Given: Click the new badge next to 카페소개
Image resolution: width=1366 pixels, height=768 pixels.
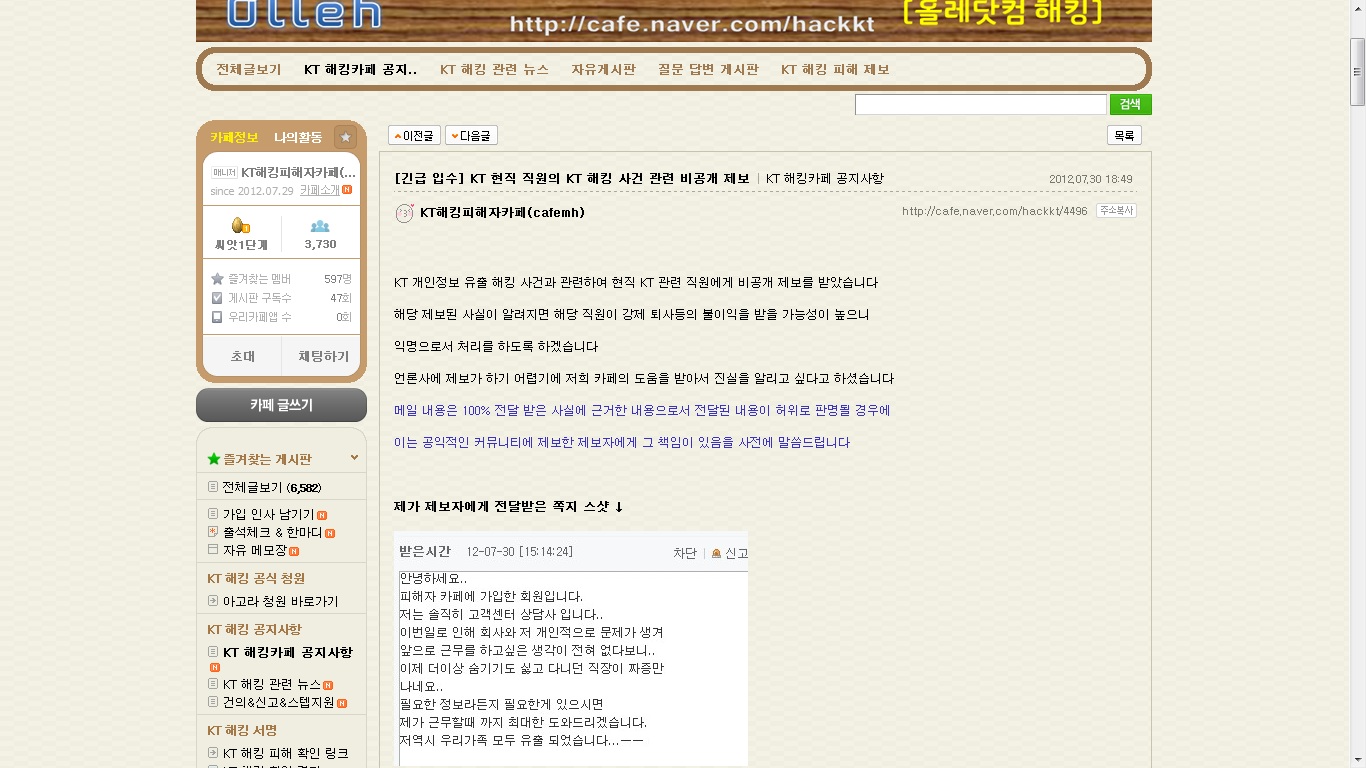Looking at the screenshot, I should click(x=347, y=190).
